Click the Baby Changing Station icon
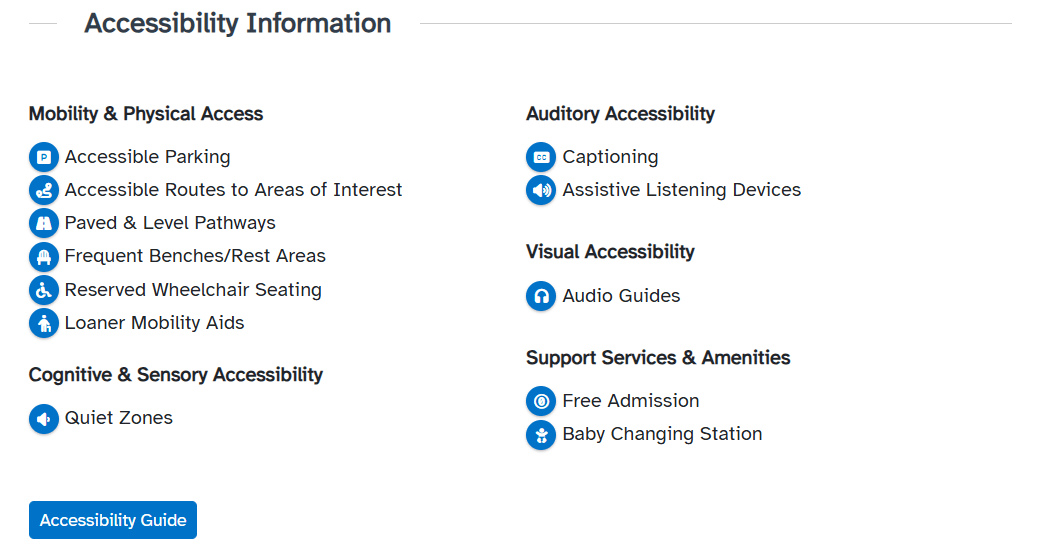 [x=541, y=435]
